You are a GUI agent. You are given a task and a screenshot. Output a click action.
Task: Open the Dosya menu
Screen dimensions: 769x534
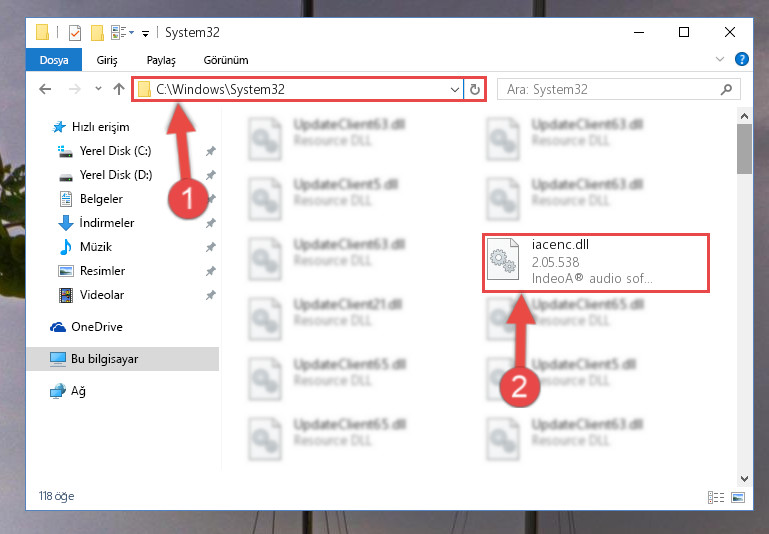[54, 60]
